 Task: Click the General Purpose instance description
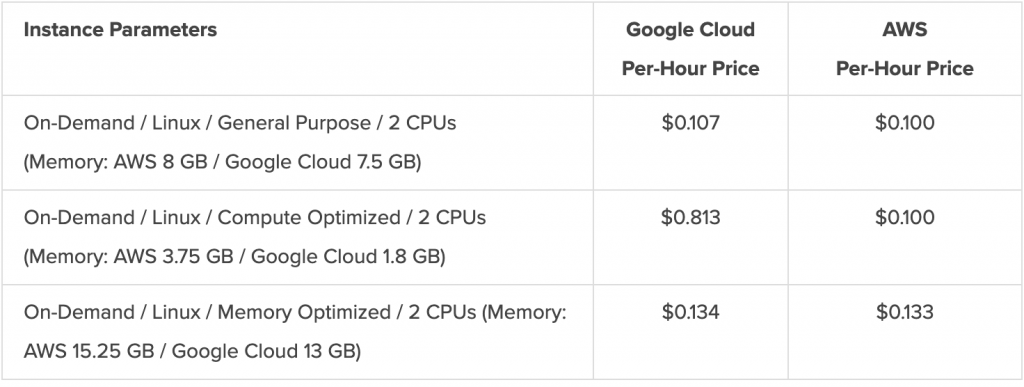[x=240, y=142]
